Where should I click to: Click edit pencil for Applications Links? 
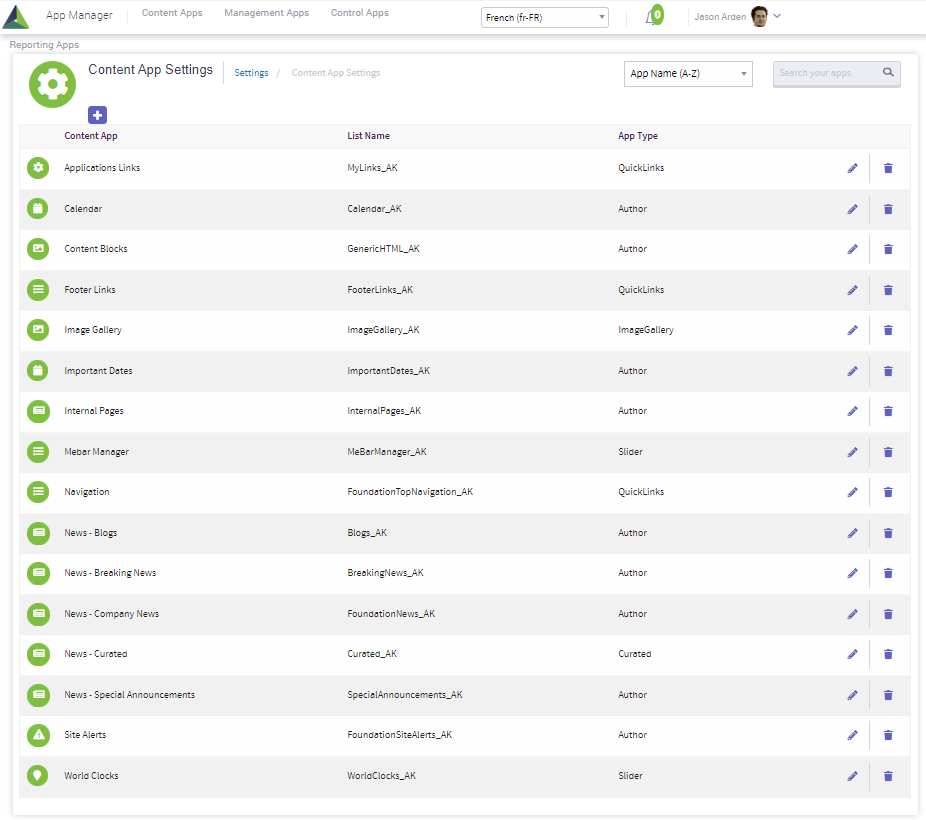pos(852,168)
